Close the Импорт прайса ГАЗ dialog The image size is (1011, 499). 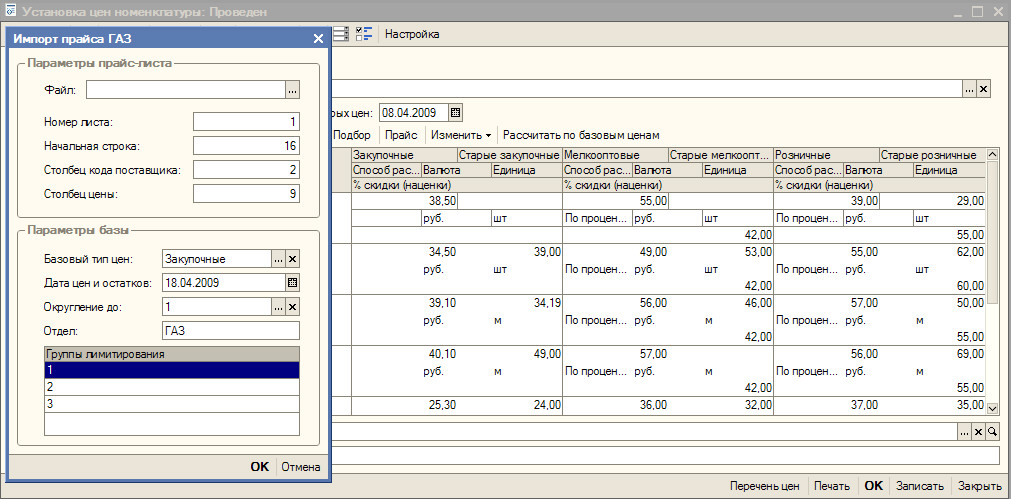point(318,39)
